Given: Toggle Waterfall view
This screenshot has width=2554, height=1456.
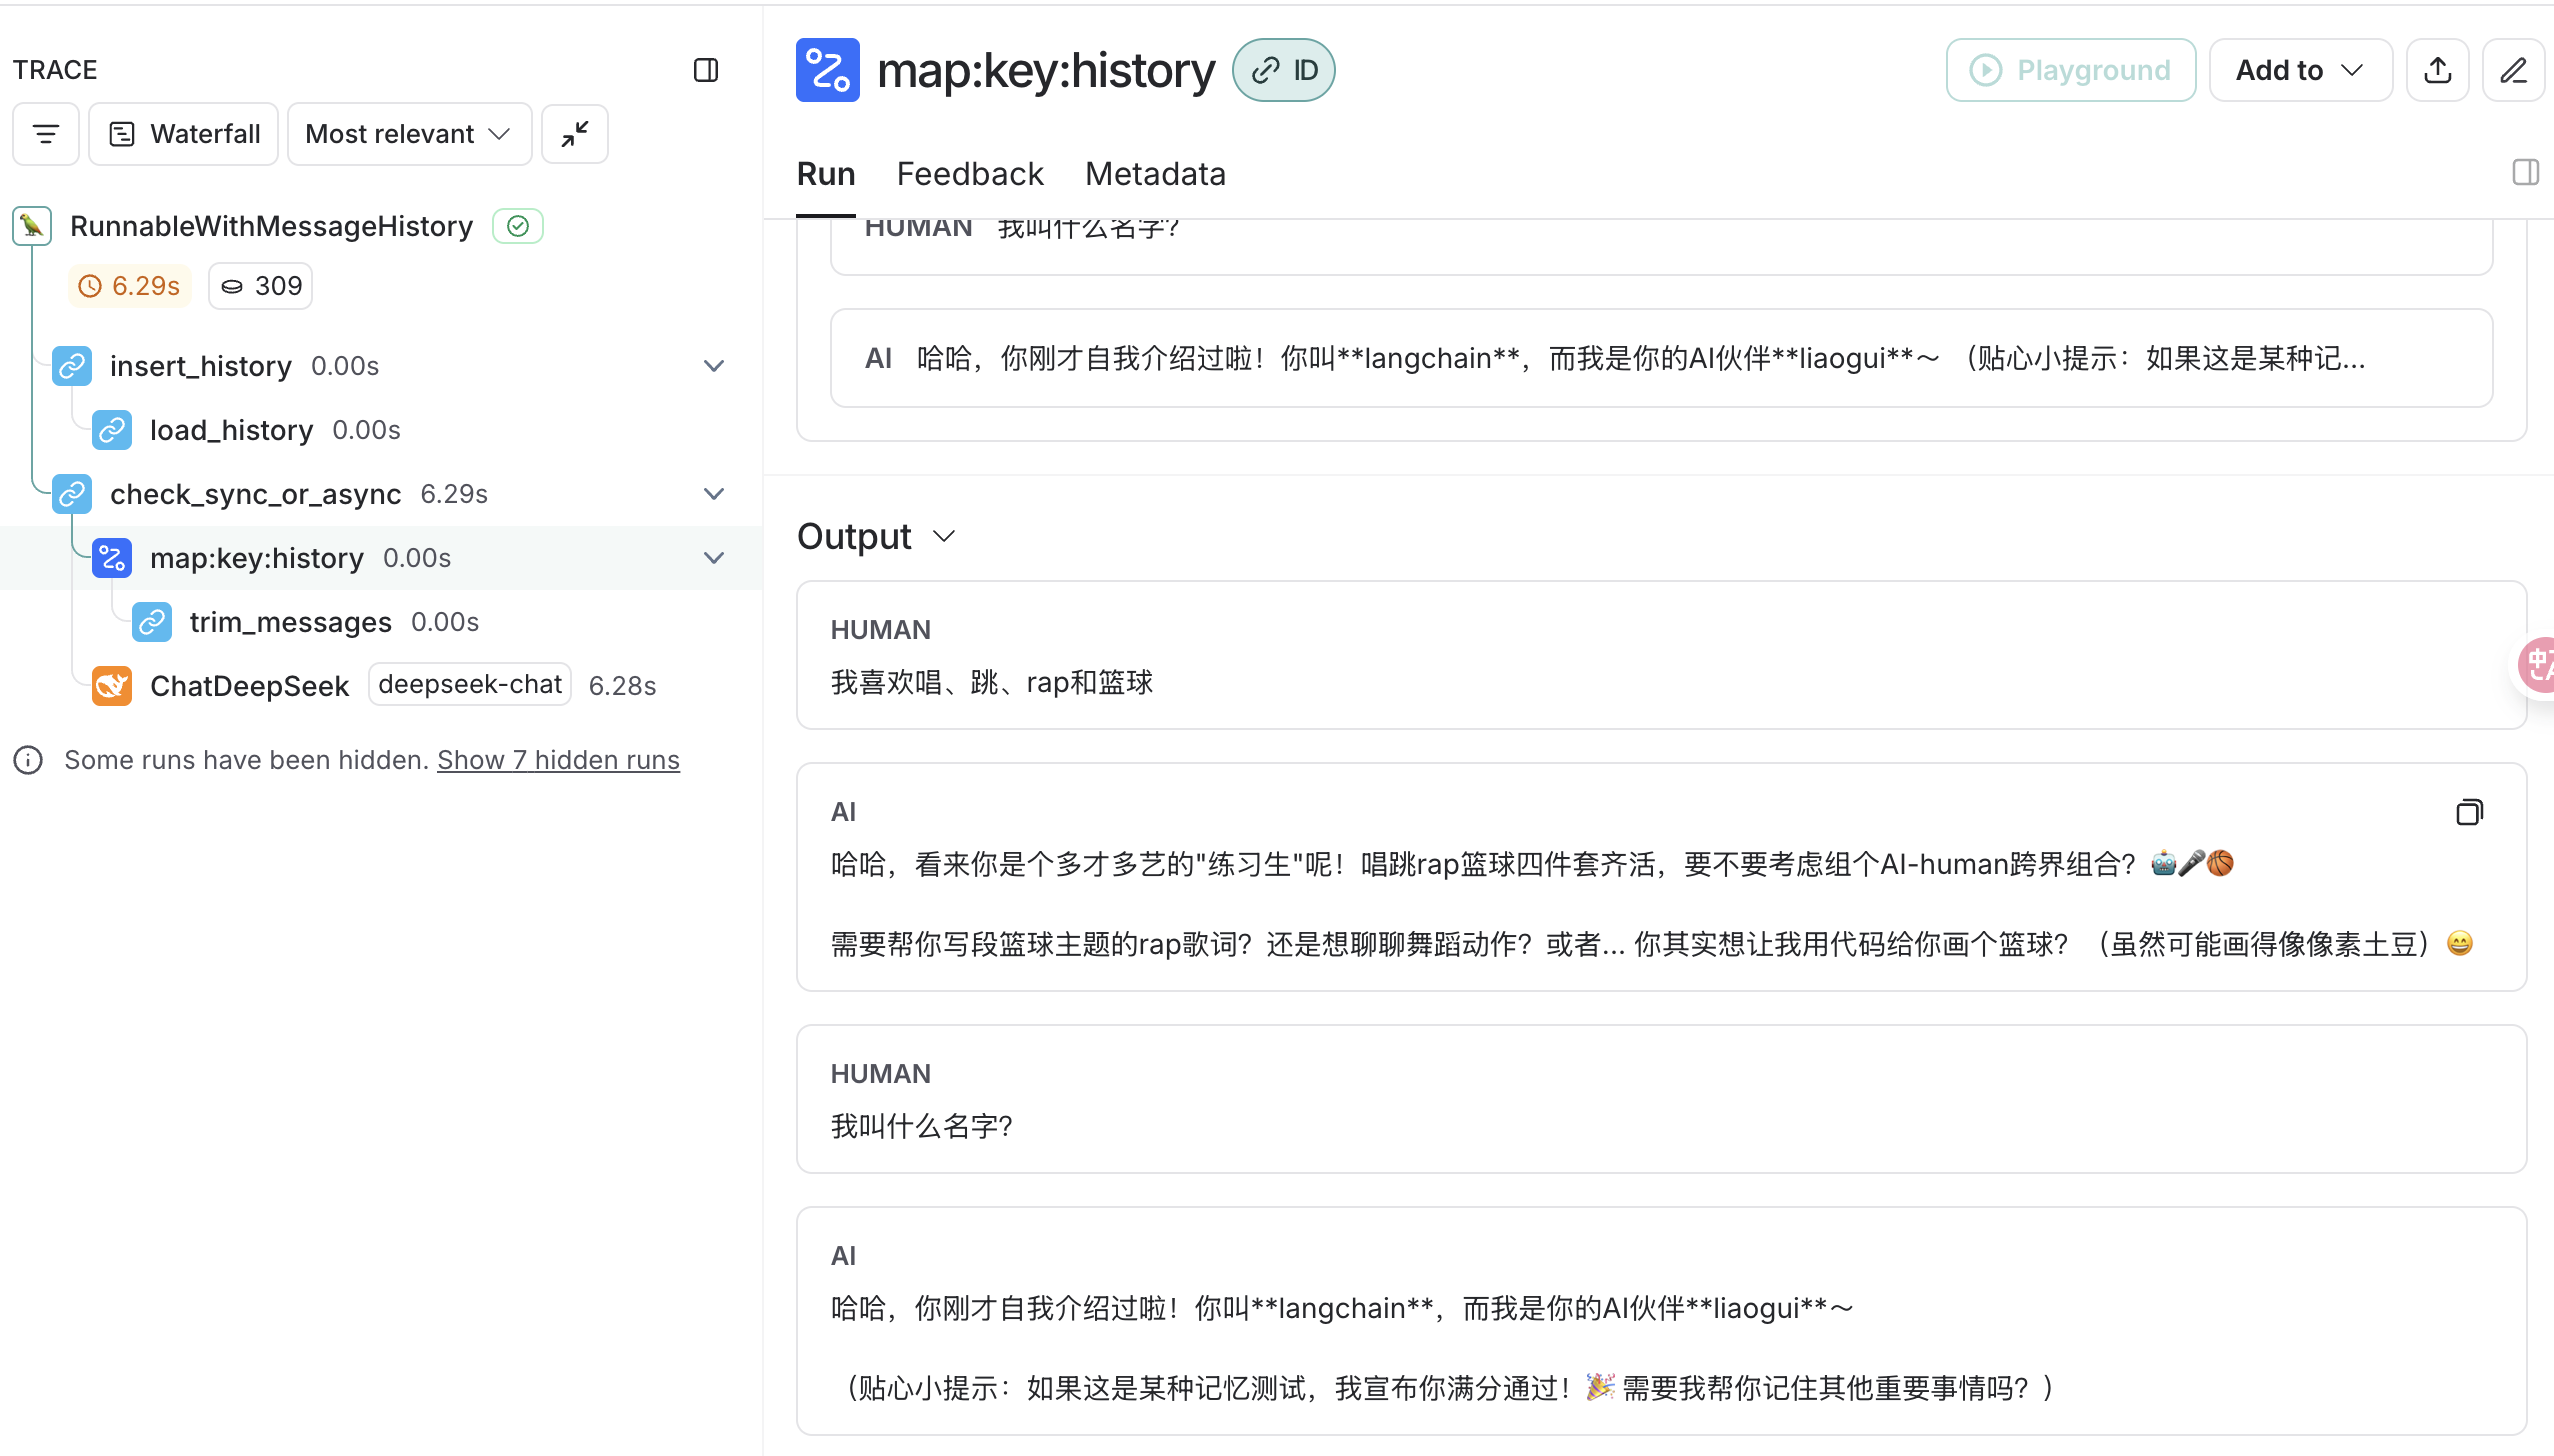Looking at the screenshot, I should pos(184,134).
